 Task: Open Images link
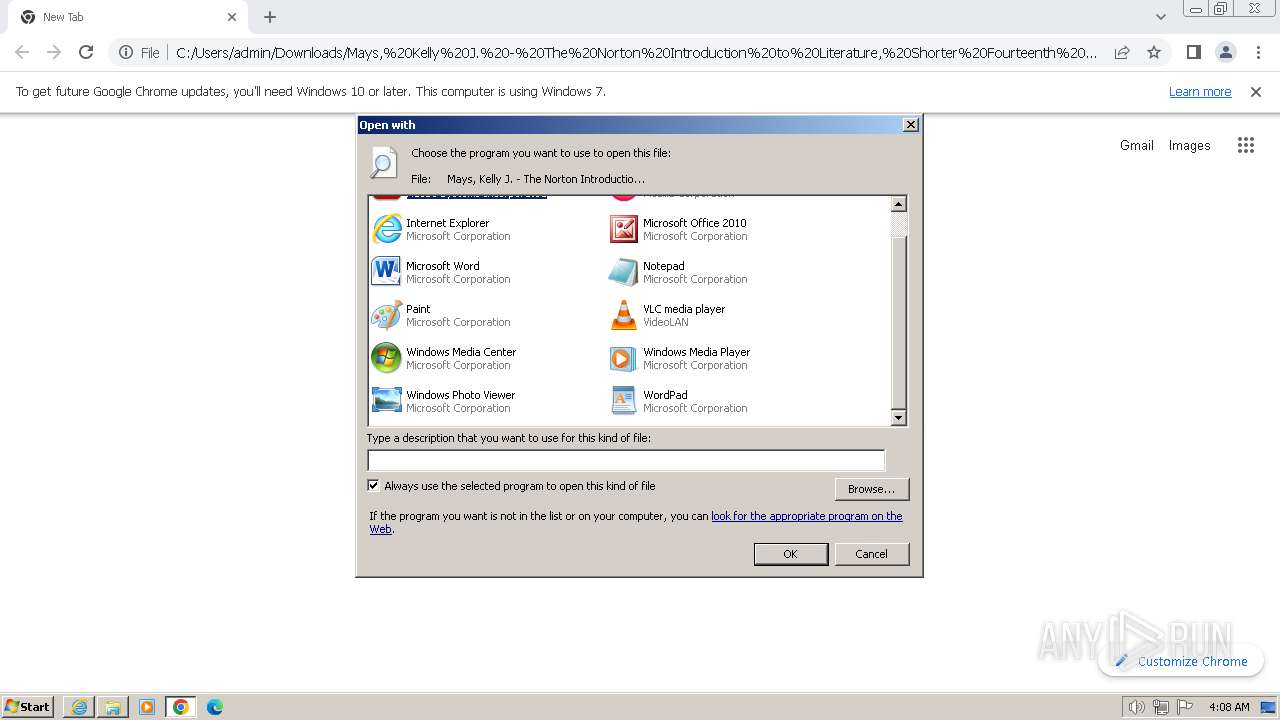coord(1190,145)
